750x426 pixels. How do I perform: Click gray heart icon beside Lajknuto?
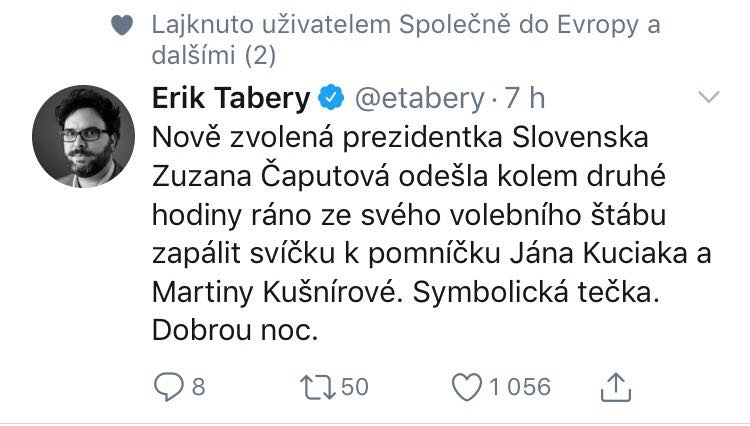click(122, 25)
